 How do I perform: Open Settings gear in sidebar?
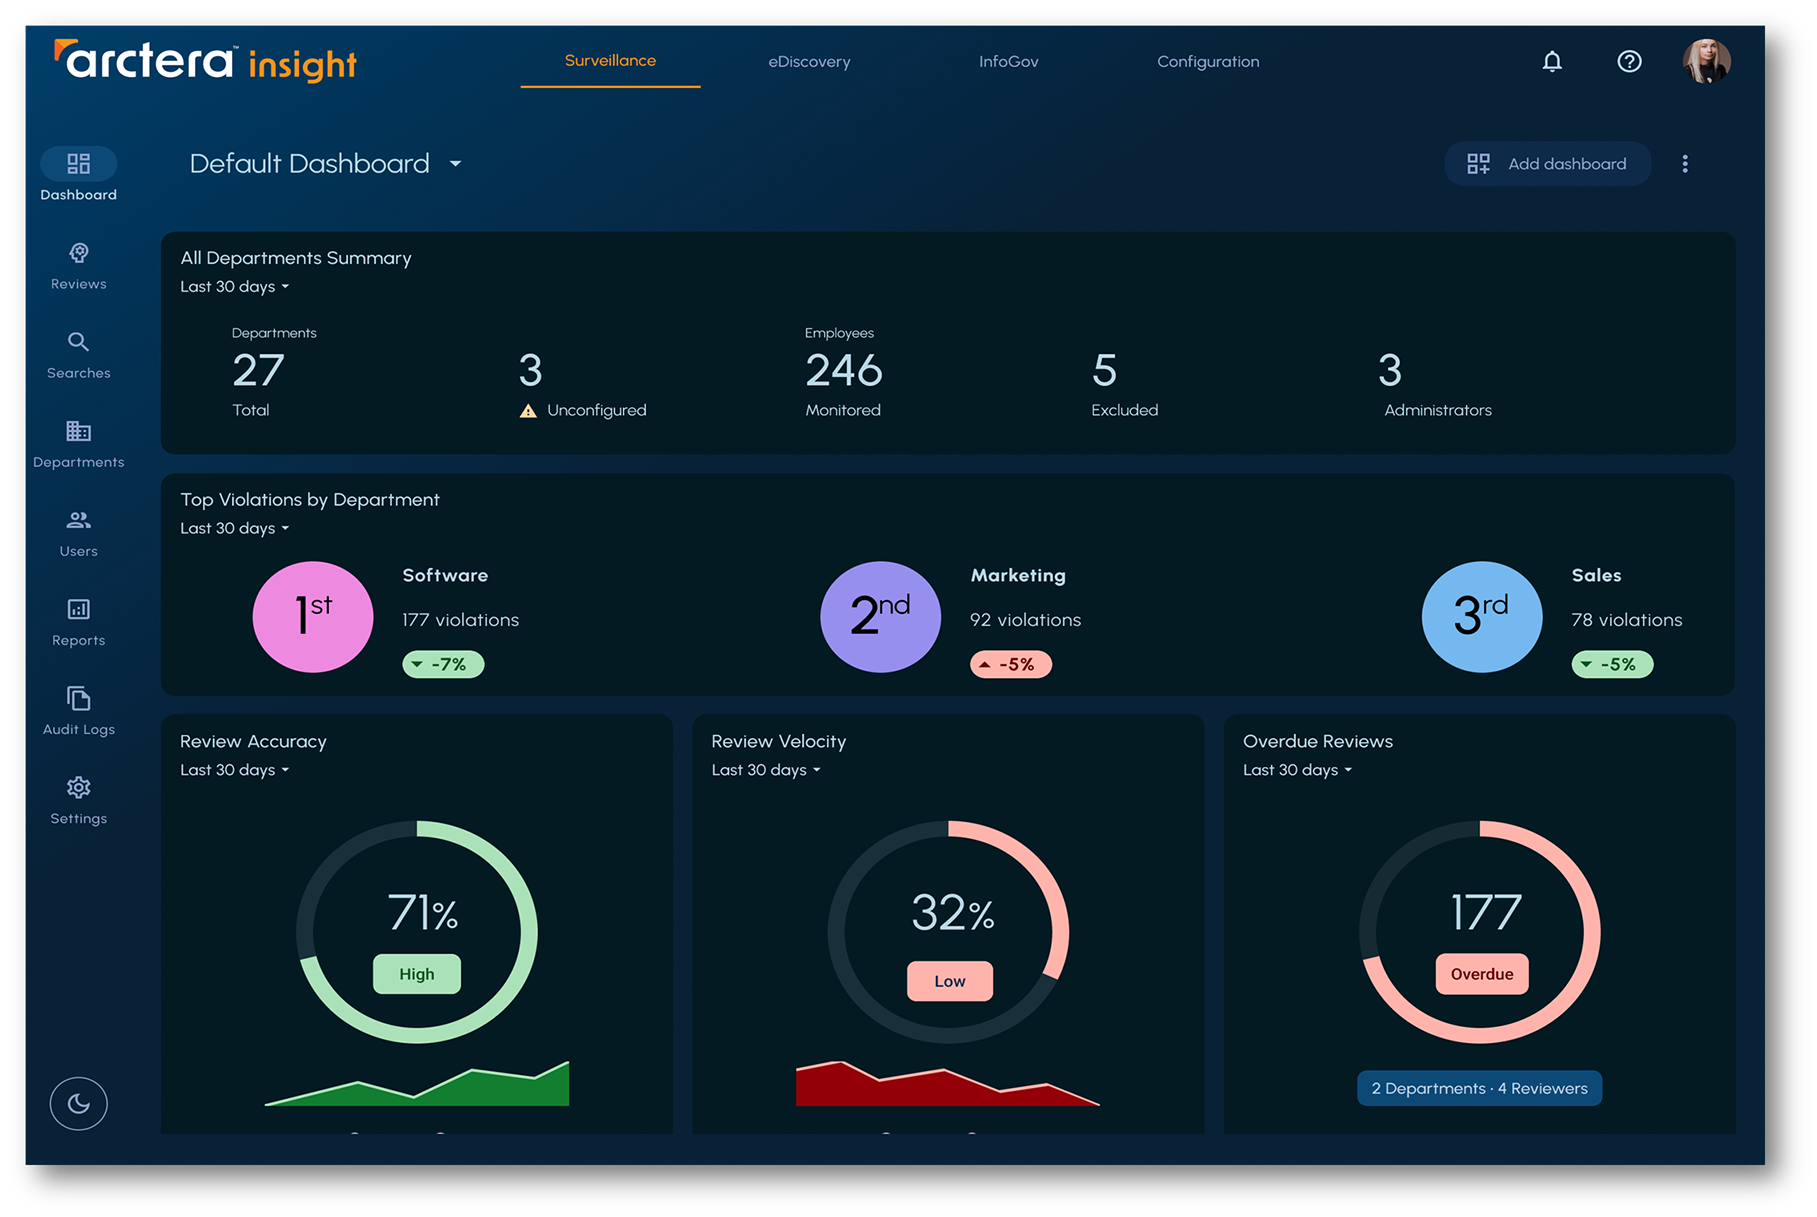coord(78,788)
